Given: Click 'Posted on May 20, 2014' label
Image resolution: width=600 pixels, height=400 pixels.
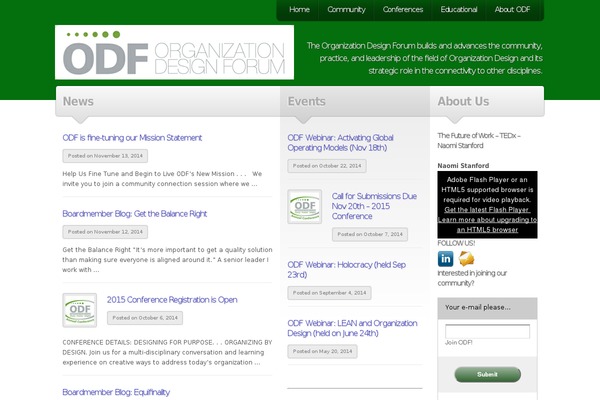Looking at the screenshot, I should 322,351.
